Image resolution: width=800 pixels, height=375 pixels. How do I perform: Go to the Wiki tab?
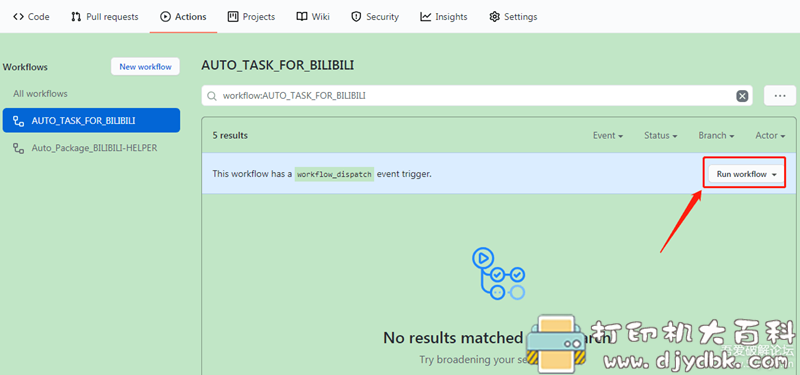click(313, 17)
